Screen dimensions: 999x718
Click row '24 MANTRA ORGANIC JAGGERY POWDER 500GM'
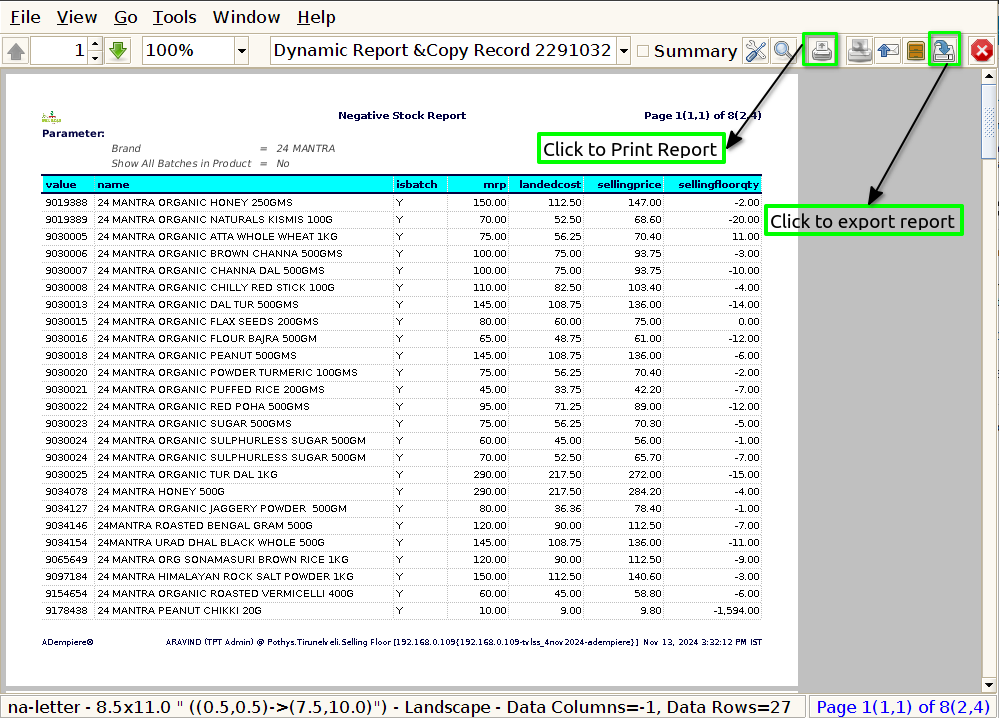point(401,509)
